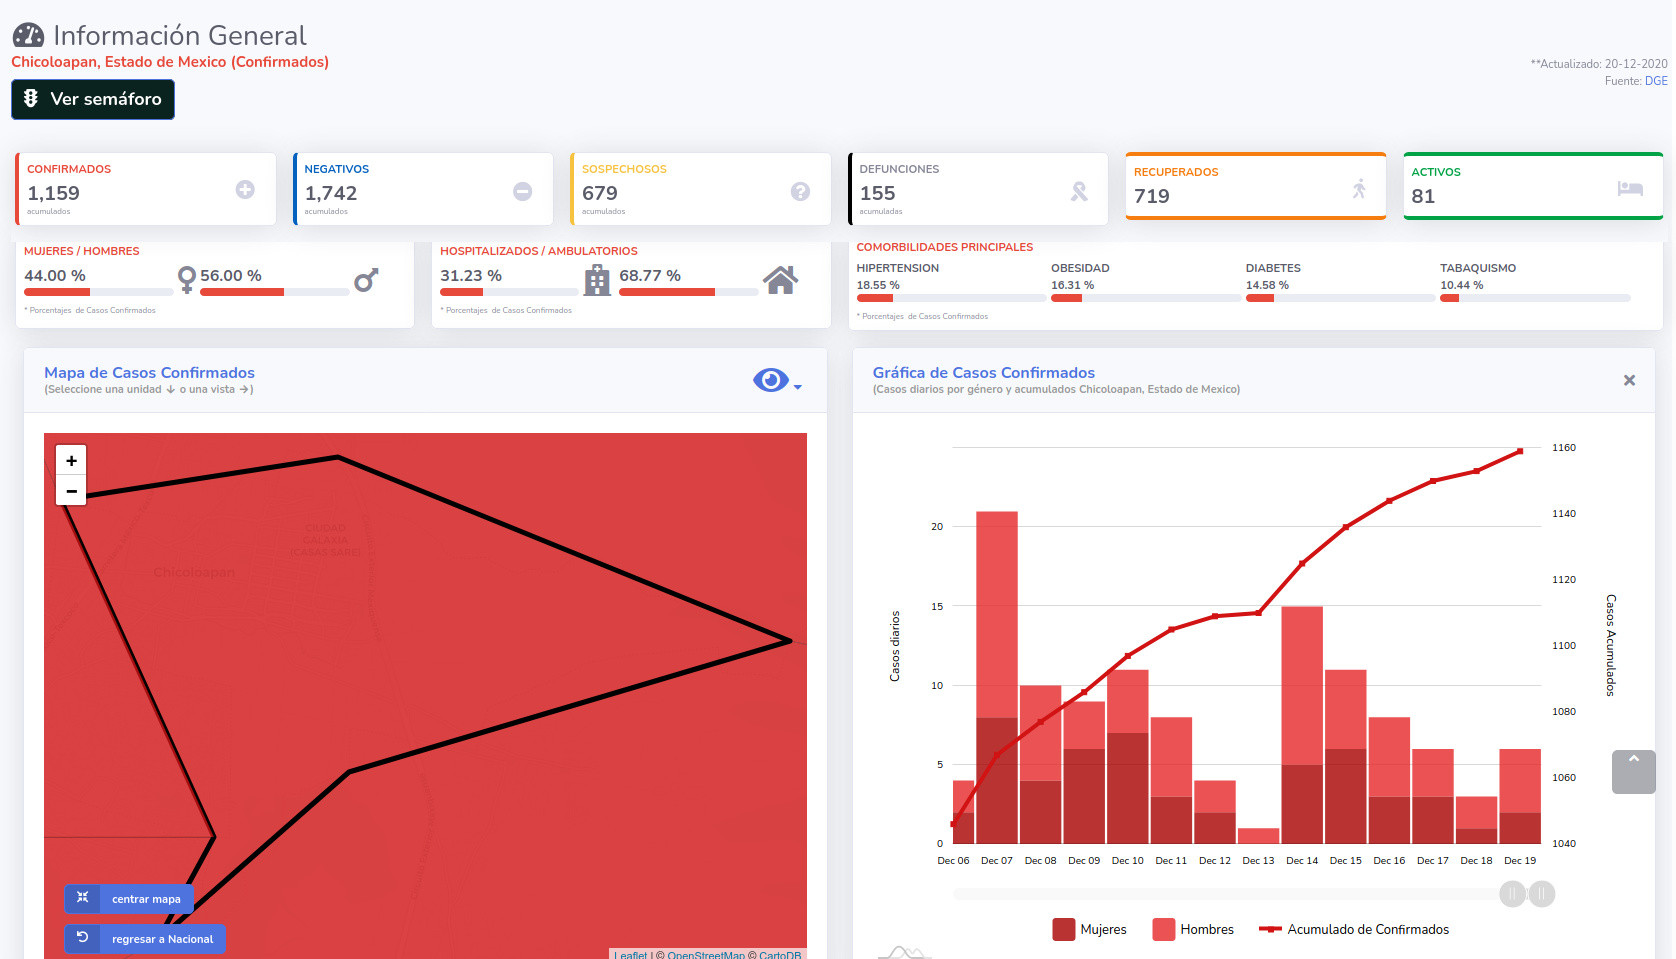Click the ACTIVOS card value 81

click(1423, 196)
